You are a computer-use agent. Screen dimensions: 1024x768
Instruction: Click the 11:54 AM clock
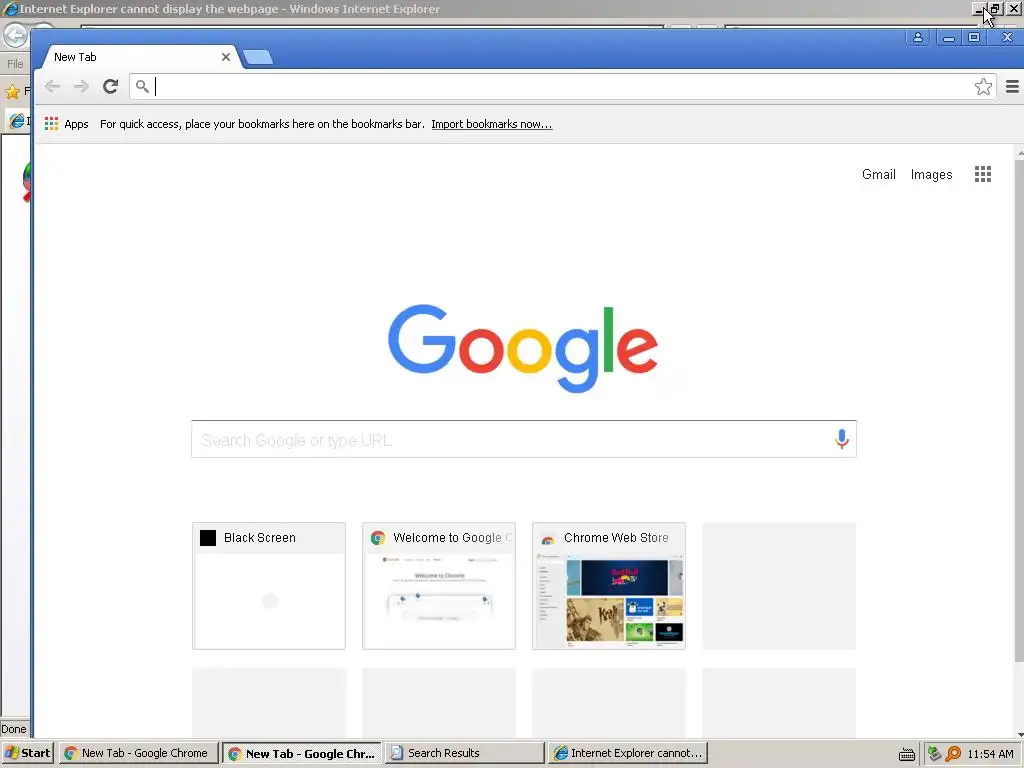[990, 754]
